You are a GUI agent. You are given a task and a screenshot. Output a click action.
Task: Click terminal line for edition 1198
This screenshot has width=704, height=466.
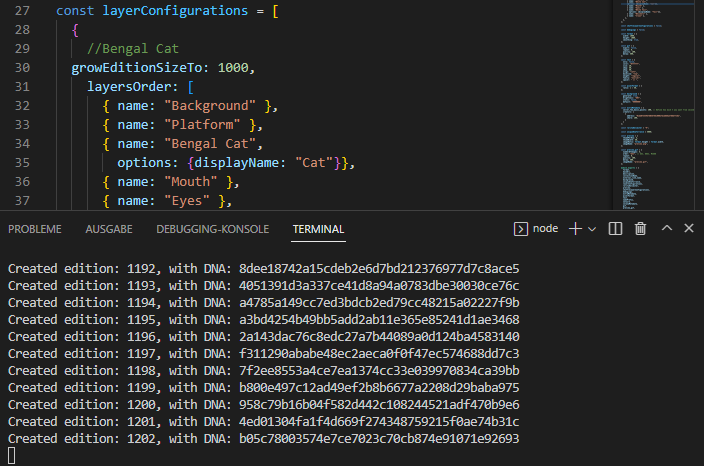point(264,371)
